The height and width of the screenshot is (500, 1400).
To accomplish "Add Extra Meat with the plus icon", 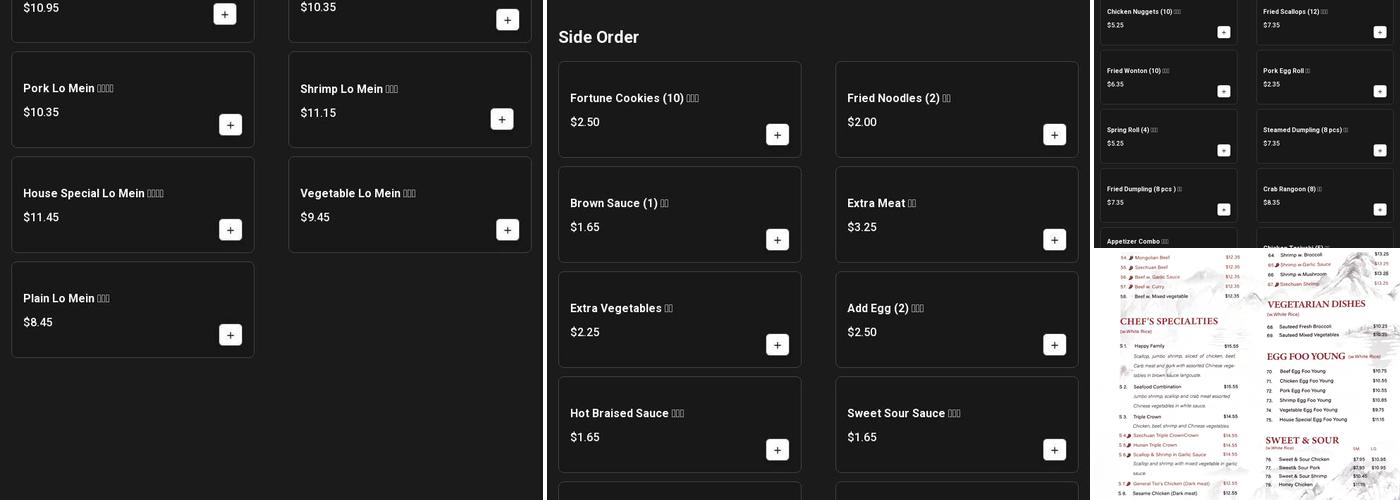I will (1054, 240).
